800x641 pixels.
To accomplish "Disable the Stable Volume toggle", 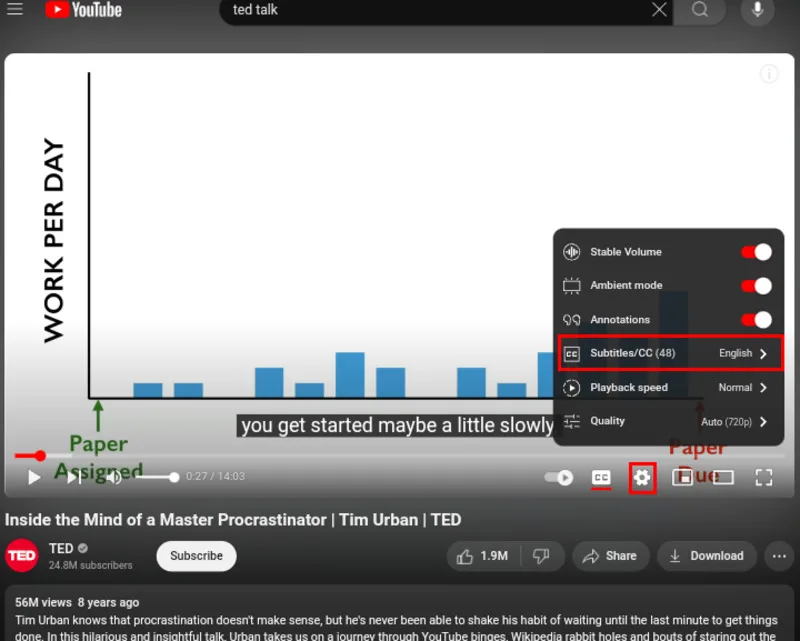I will pos(757,252).
